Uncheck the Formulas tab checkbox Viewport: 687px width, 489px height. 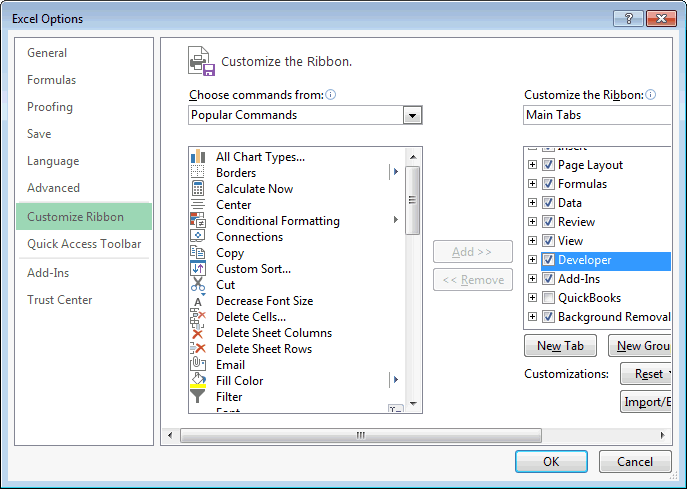(x=548, y=184)
